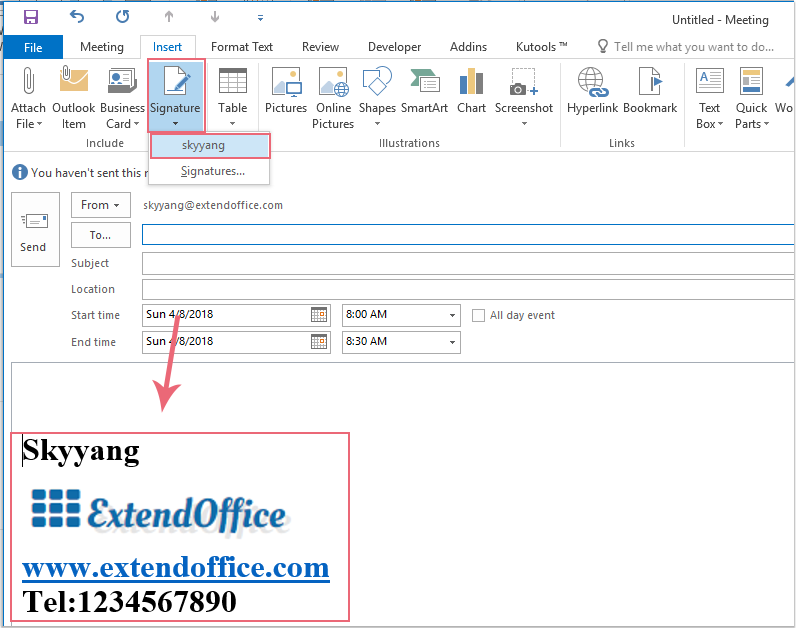
Task: Open the Start time date calendar picker
Action: (319, 315)
